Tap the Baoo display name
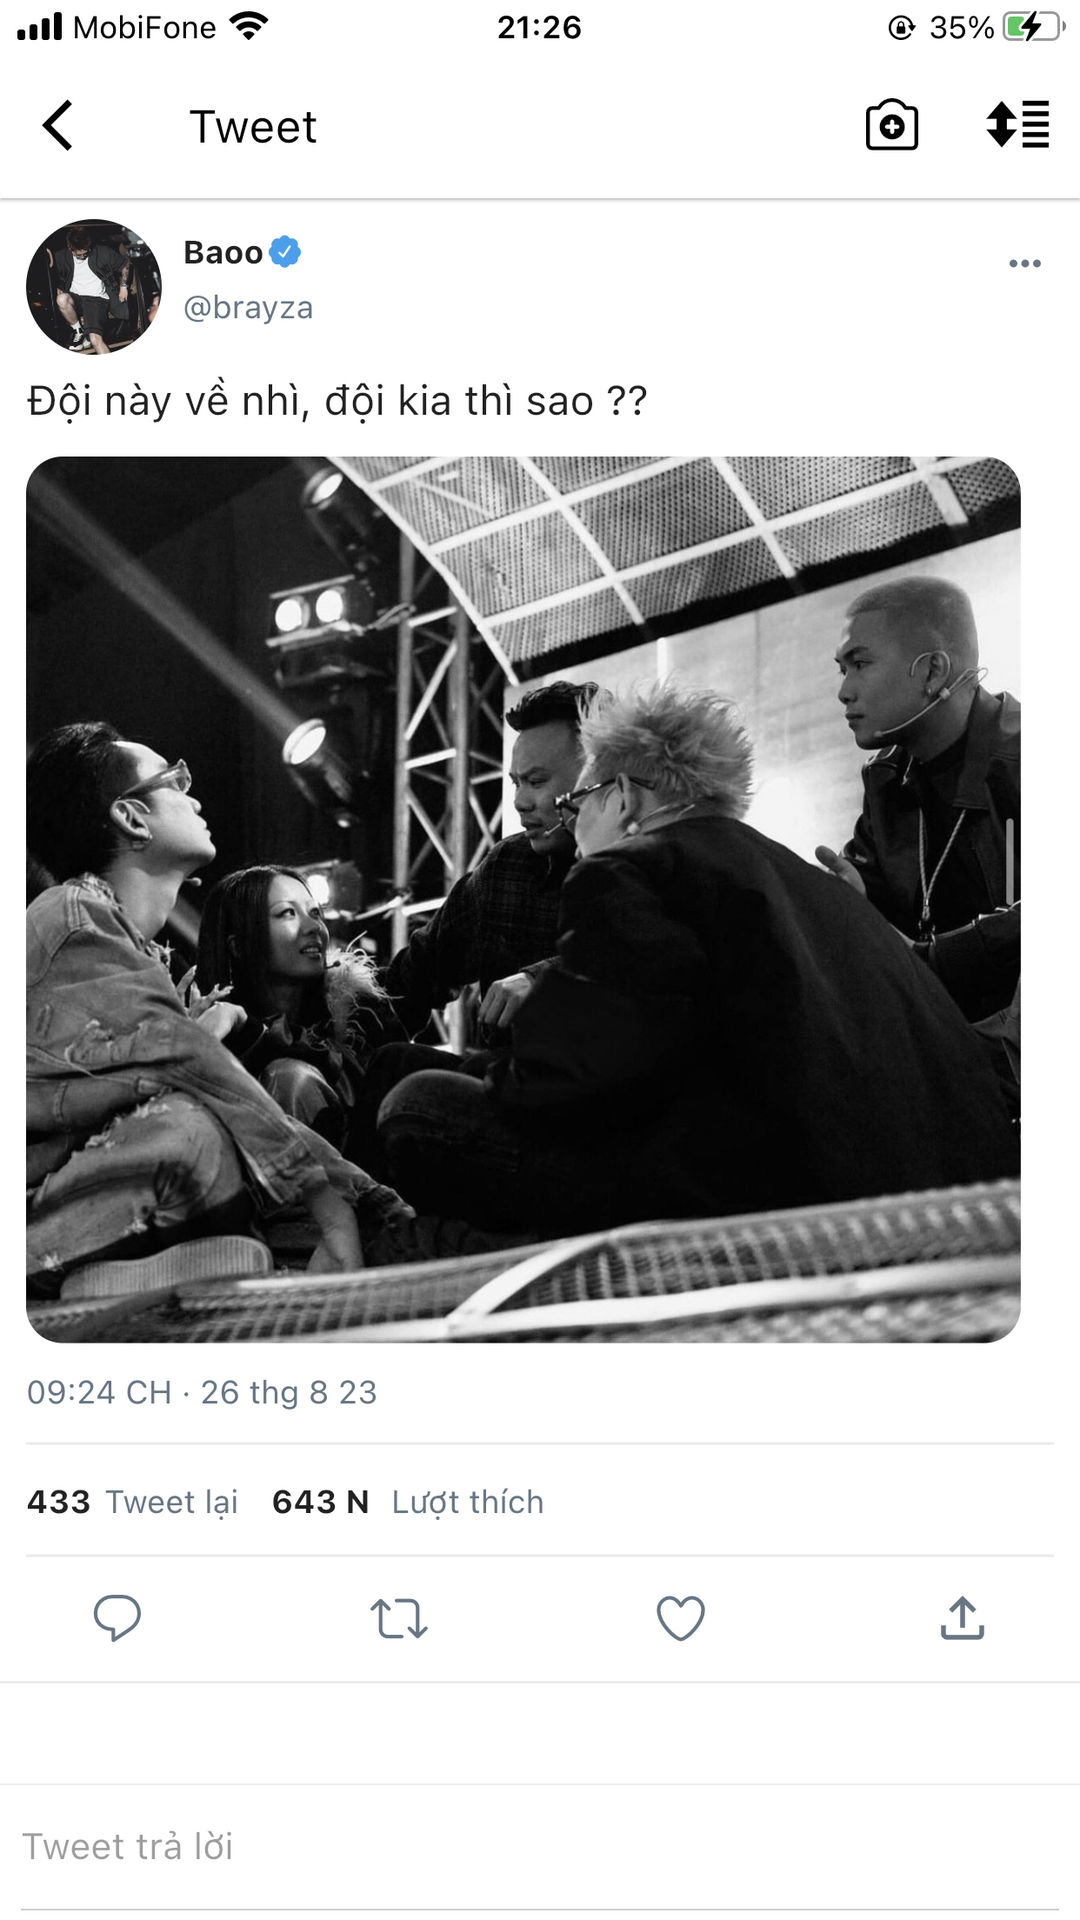 click(x=223, y=253)
